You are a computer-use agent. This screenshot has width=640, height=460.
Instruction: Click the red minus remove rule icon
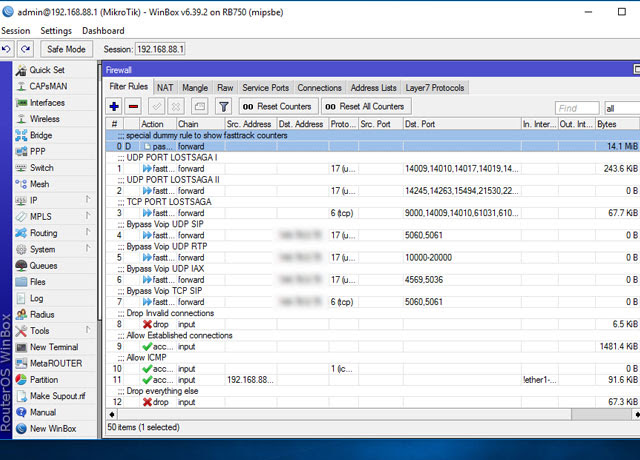pos(133,107)
